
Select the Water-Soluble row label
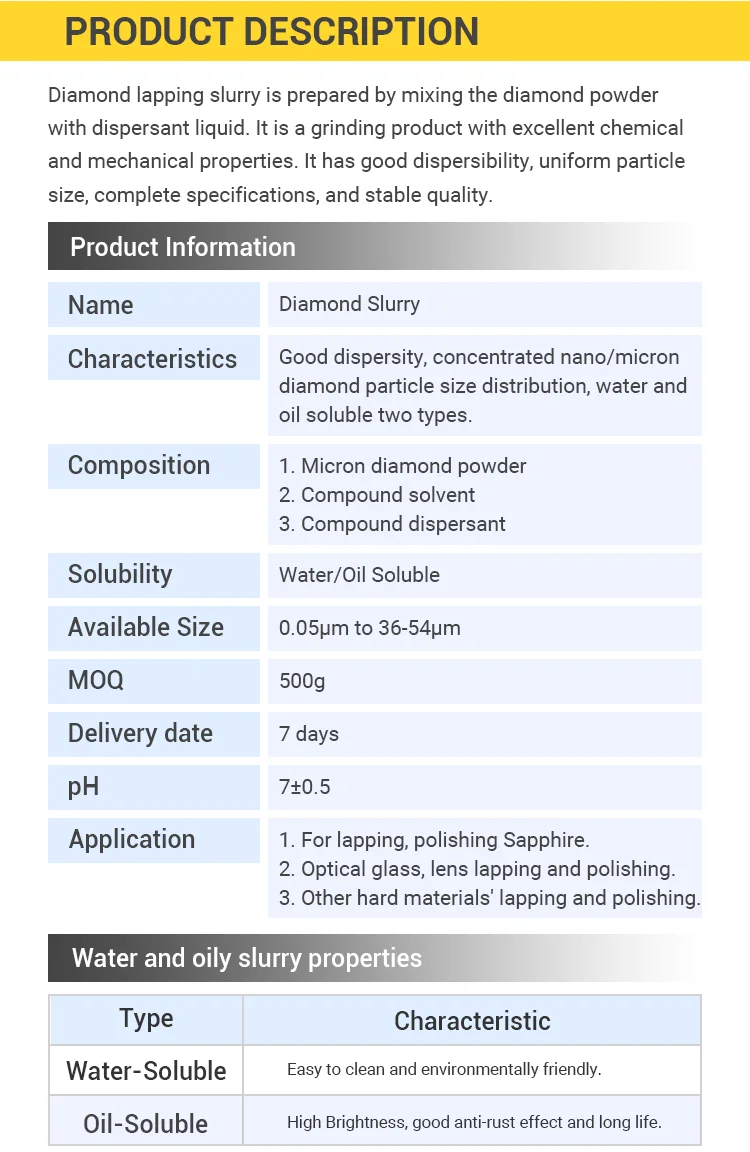(x=146, y=1071)
